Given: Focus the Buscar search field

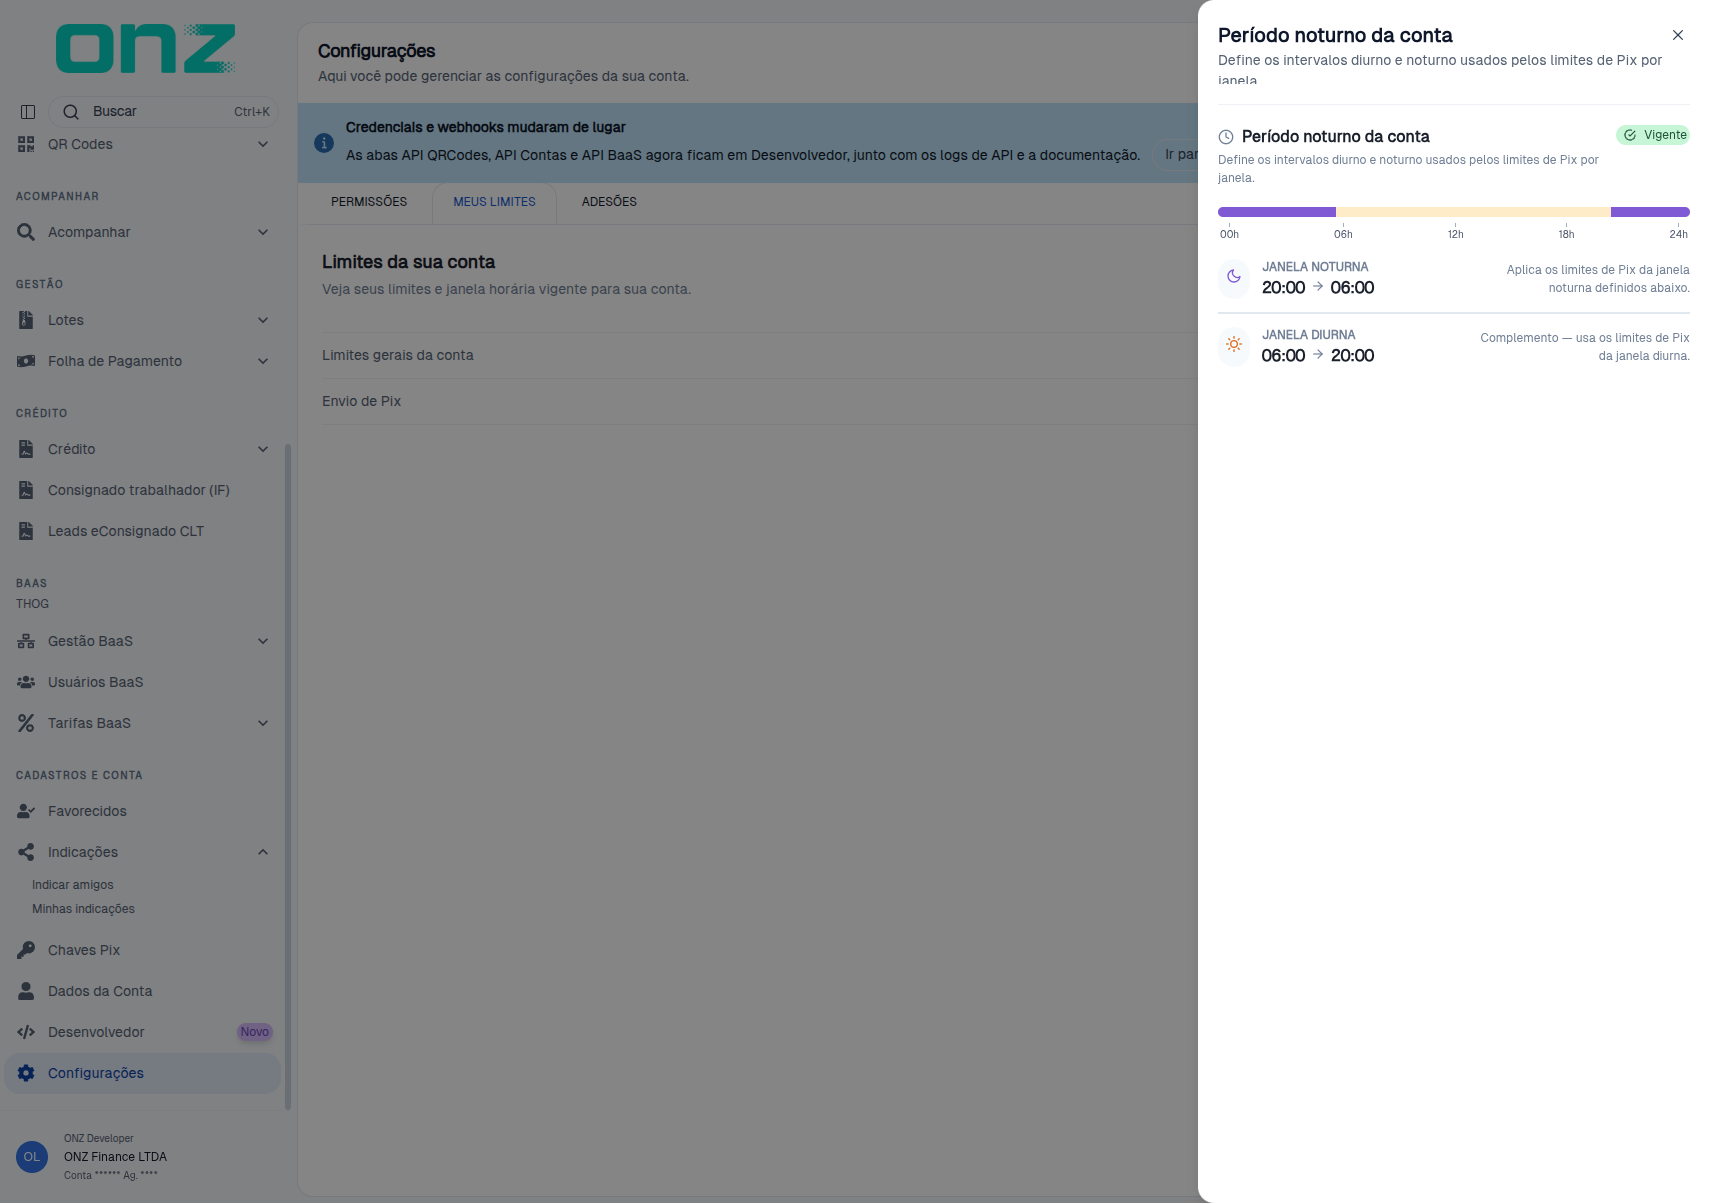Looking at the screenshot, I should pos(164,112).
